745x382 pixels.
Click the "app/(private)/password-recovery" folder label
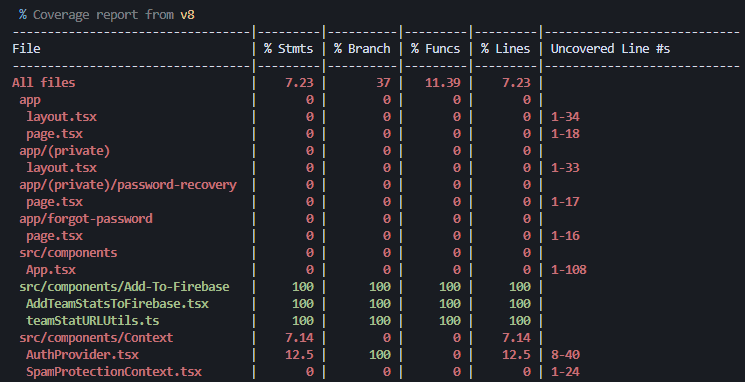128,185
